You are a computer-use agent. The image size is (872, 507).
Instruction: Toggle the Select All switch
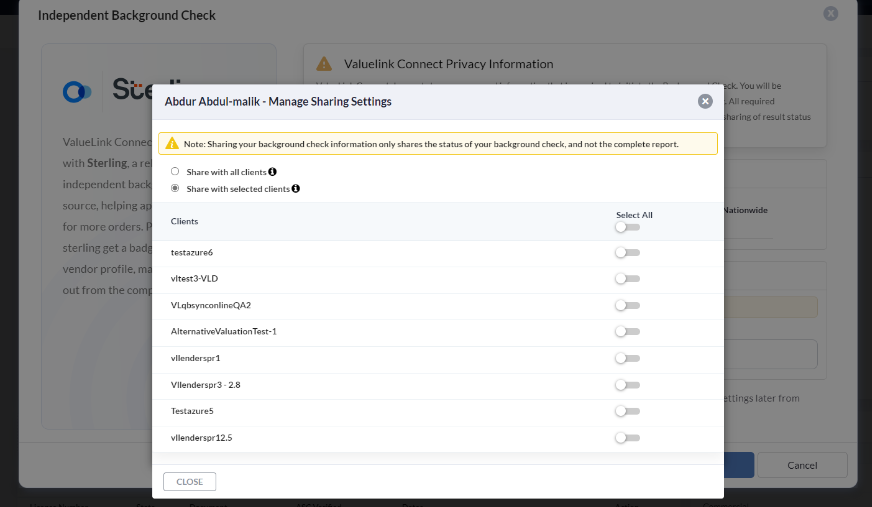click(x=627, y=227)
